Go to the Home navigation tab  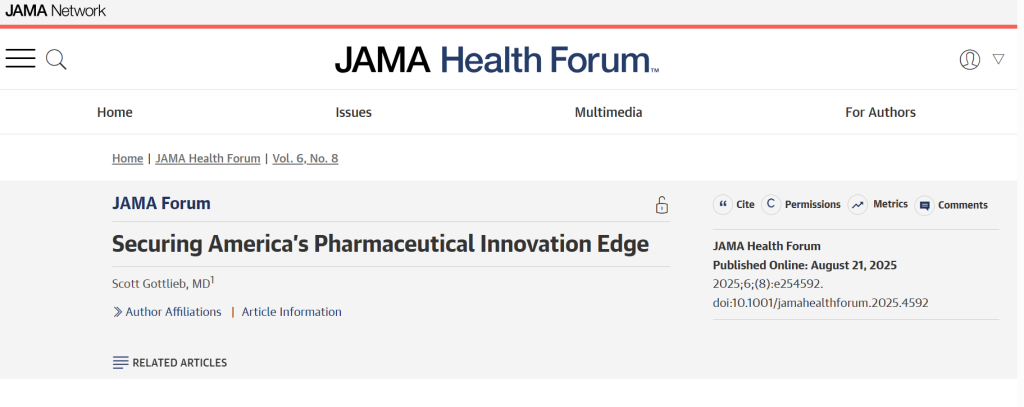tap(115, 112)
